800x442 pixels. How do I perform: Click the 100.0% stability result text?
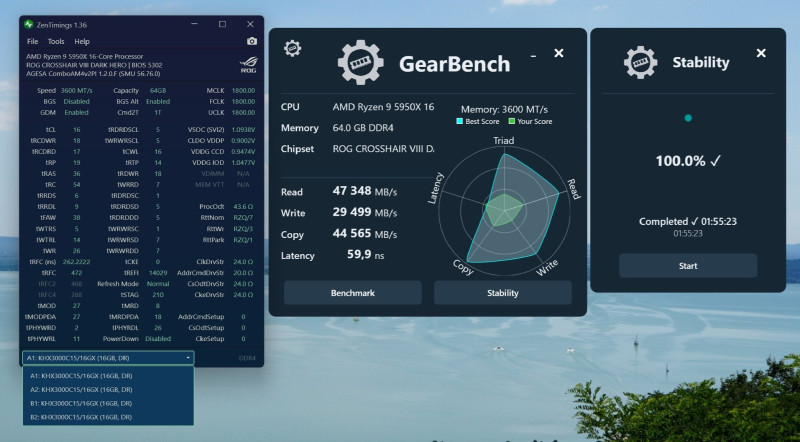point(688,161)
